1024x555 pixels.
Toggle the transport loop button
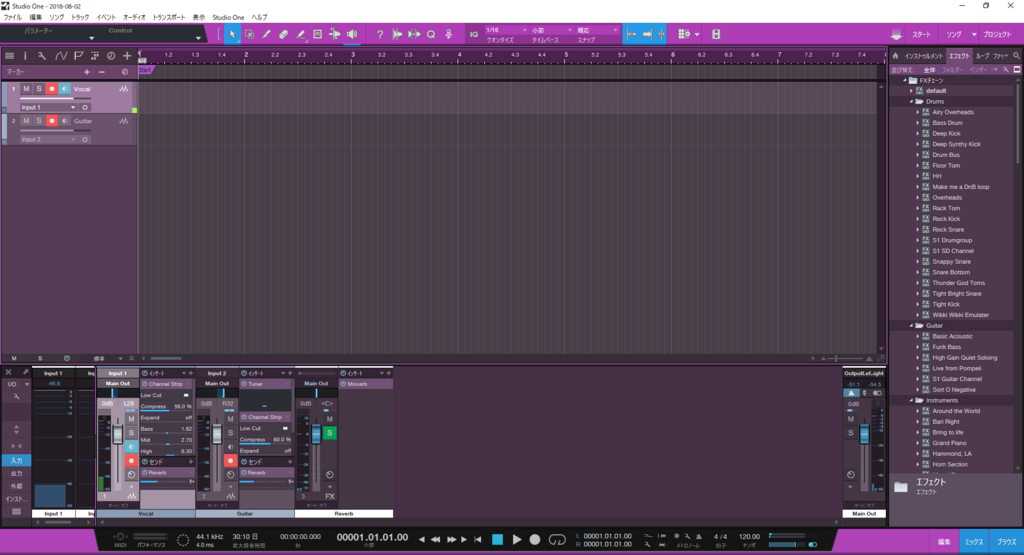(557, 539)
